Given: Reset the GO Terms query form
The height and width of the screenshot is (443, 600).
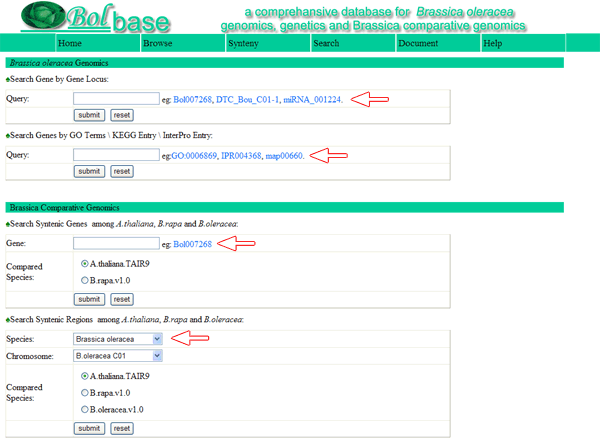Looking at the screenshot, I should pyautogui.click(x=122, y=171).
